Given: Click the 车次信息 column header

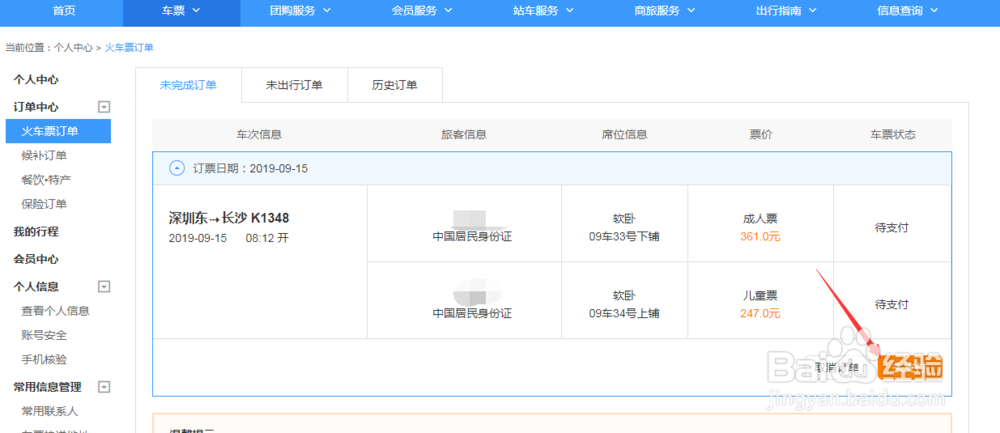Looking at the screenshot, I should click(x=260, y=135).
